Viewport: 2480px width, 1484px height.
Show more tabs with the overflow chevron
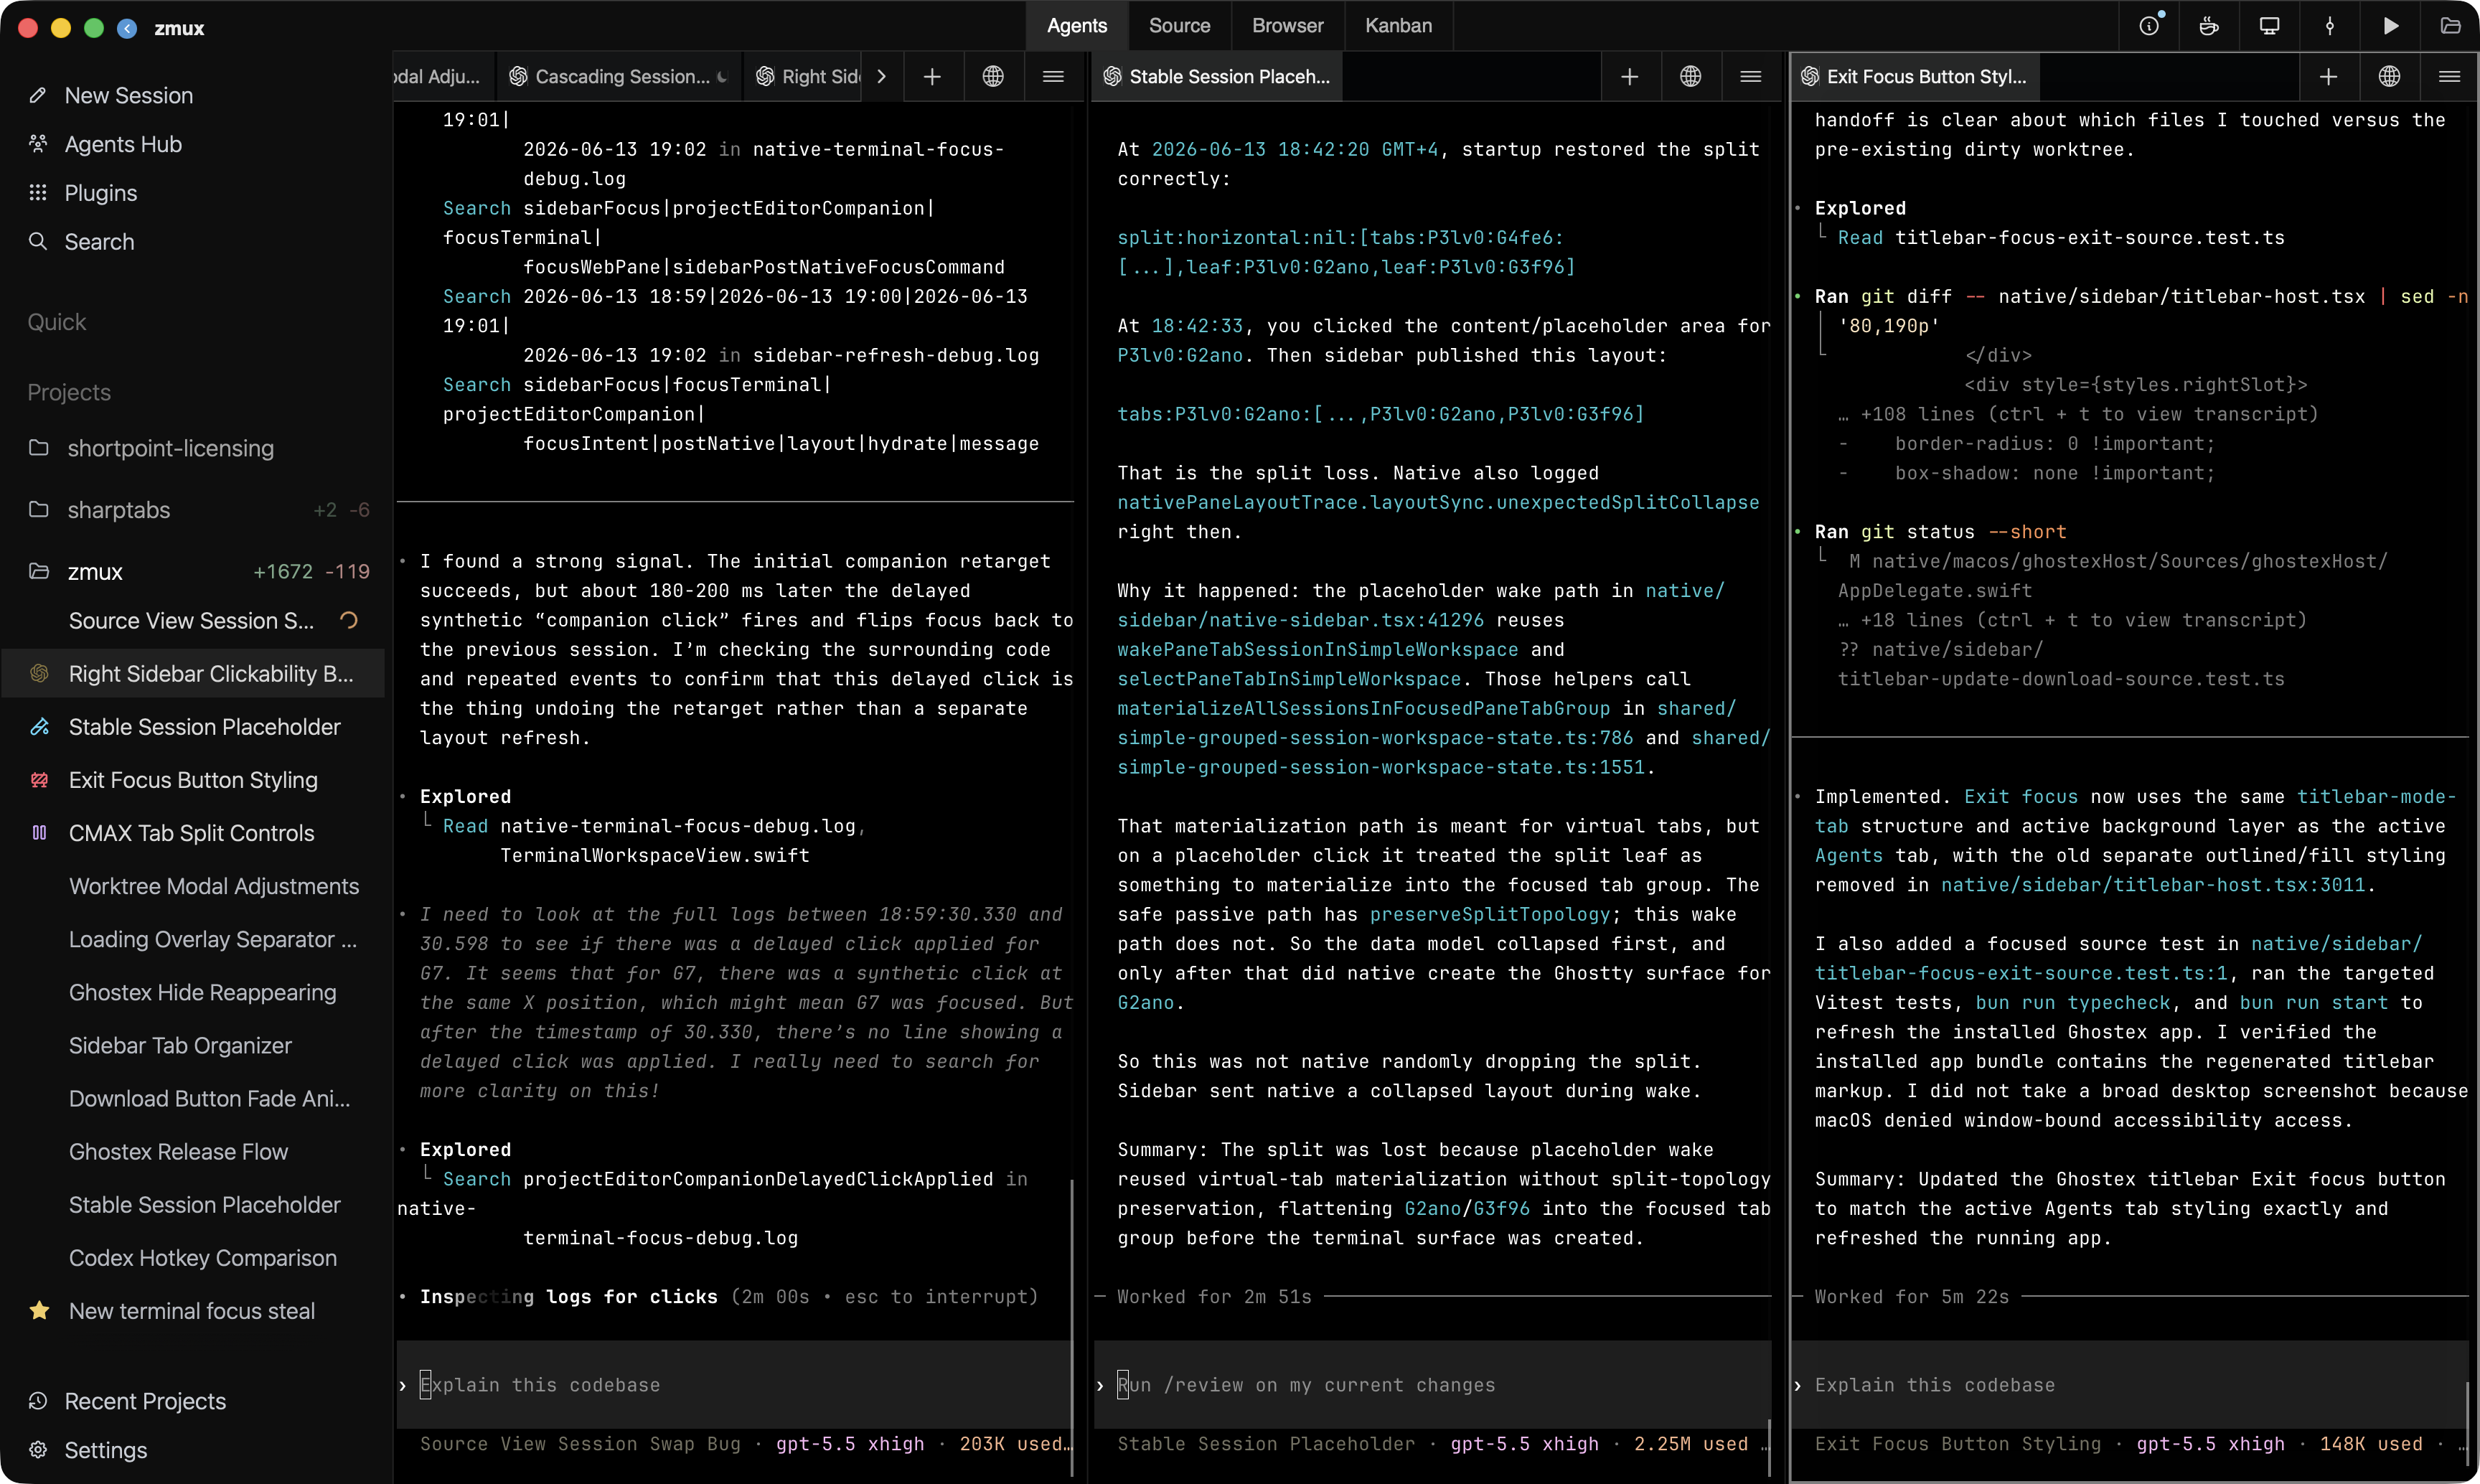coord(881,76)
